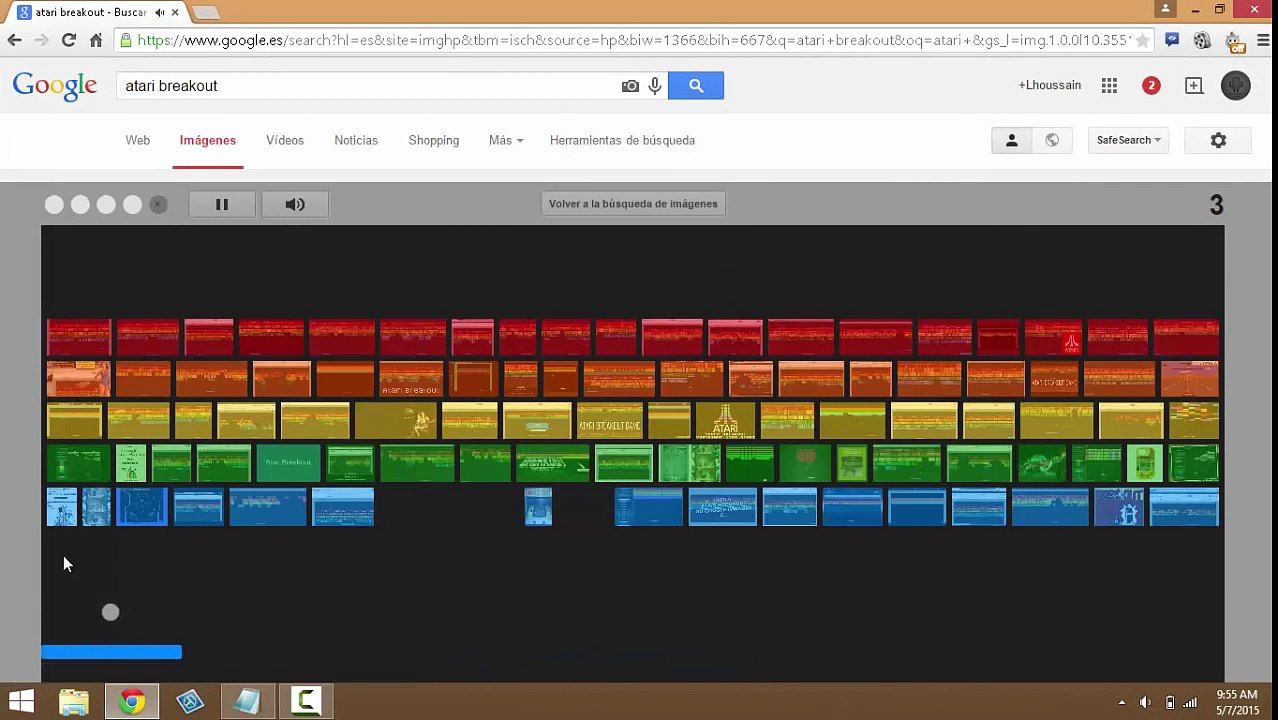The height and width of the screenshot is (720, 1278).
Task: Click Volver a la búsqueda de imágenes
Action: 633,204
